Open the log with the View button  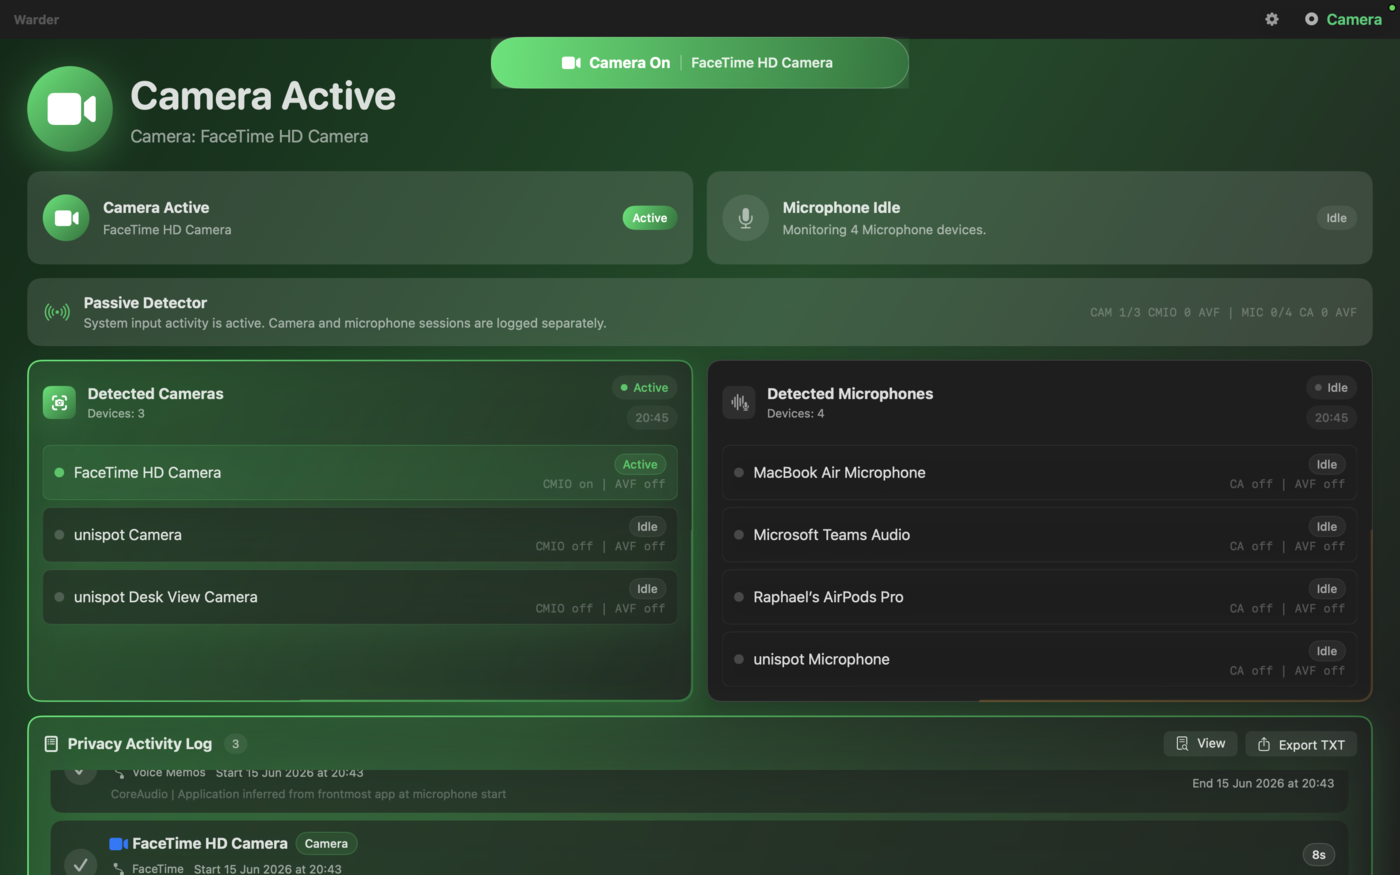pyautogui.click(x=1201, y=743)
